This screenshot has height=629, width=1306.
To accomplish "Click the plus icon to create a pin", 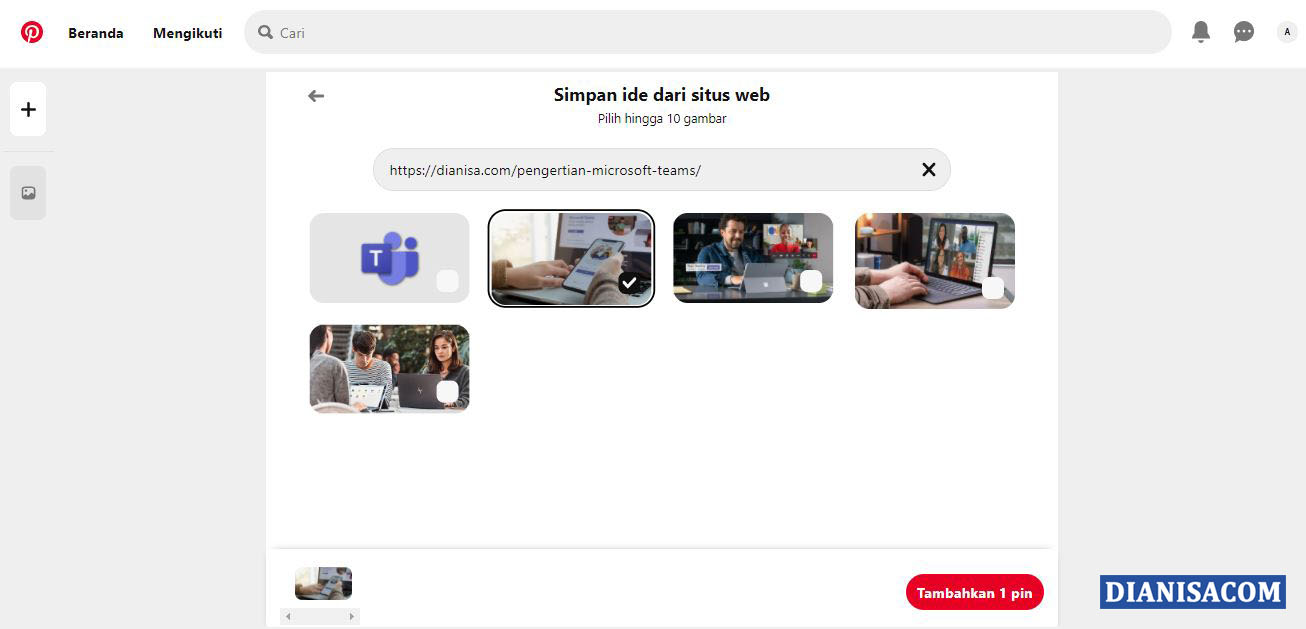I will click(x=27, y=109).
